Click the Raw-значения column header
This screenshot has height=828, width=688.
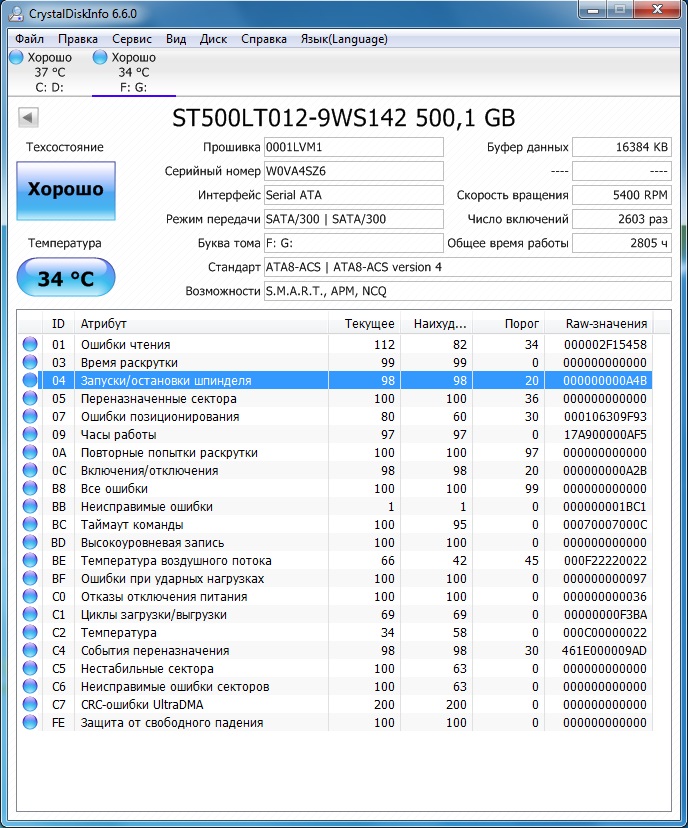tap(606, 323)
